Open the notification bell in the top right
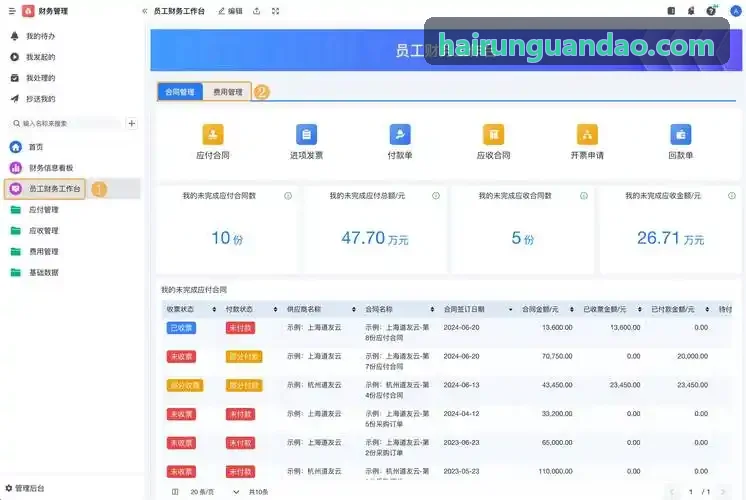The height and width of the screenshot is (500, 746). coord(691,11)
